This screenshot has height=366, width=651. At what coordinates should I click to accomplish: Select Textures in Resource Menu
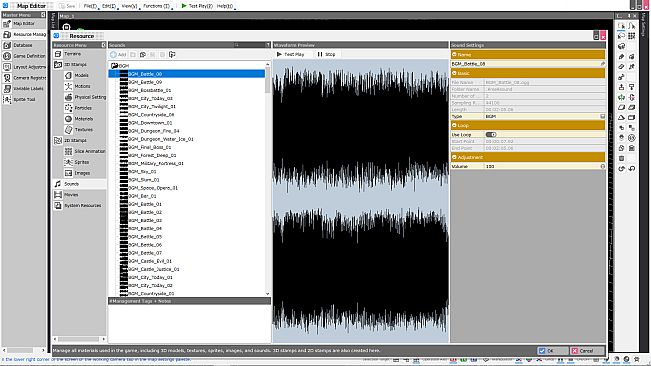coord(84,129)
